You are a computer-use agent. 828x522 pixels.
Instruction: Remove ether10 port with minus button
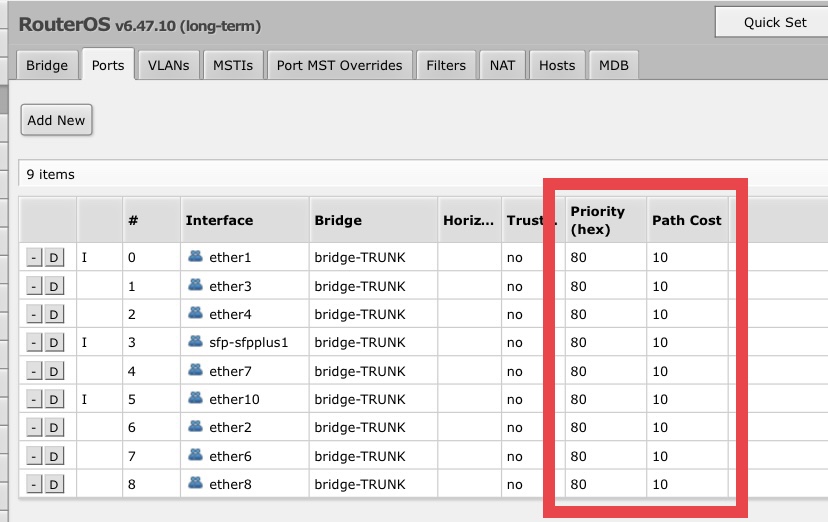[x=34, y=400]
